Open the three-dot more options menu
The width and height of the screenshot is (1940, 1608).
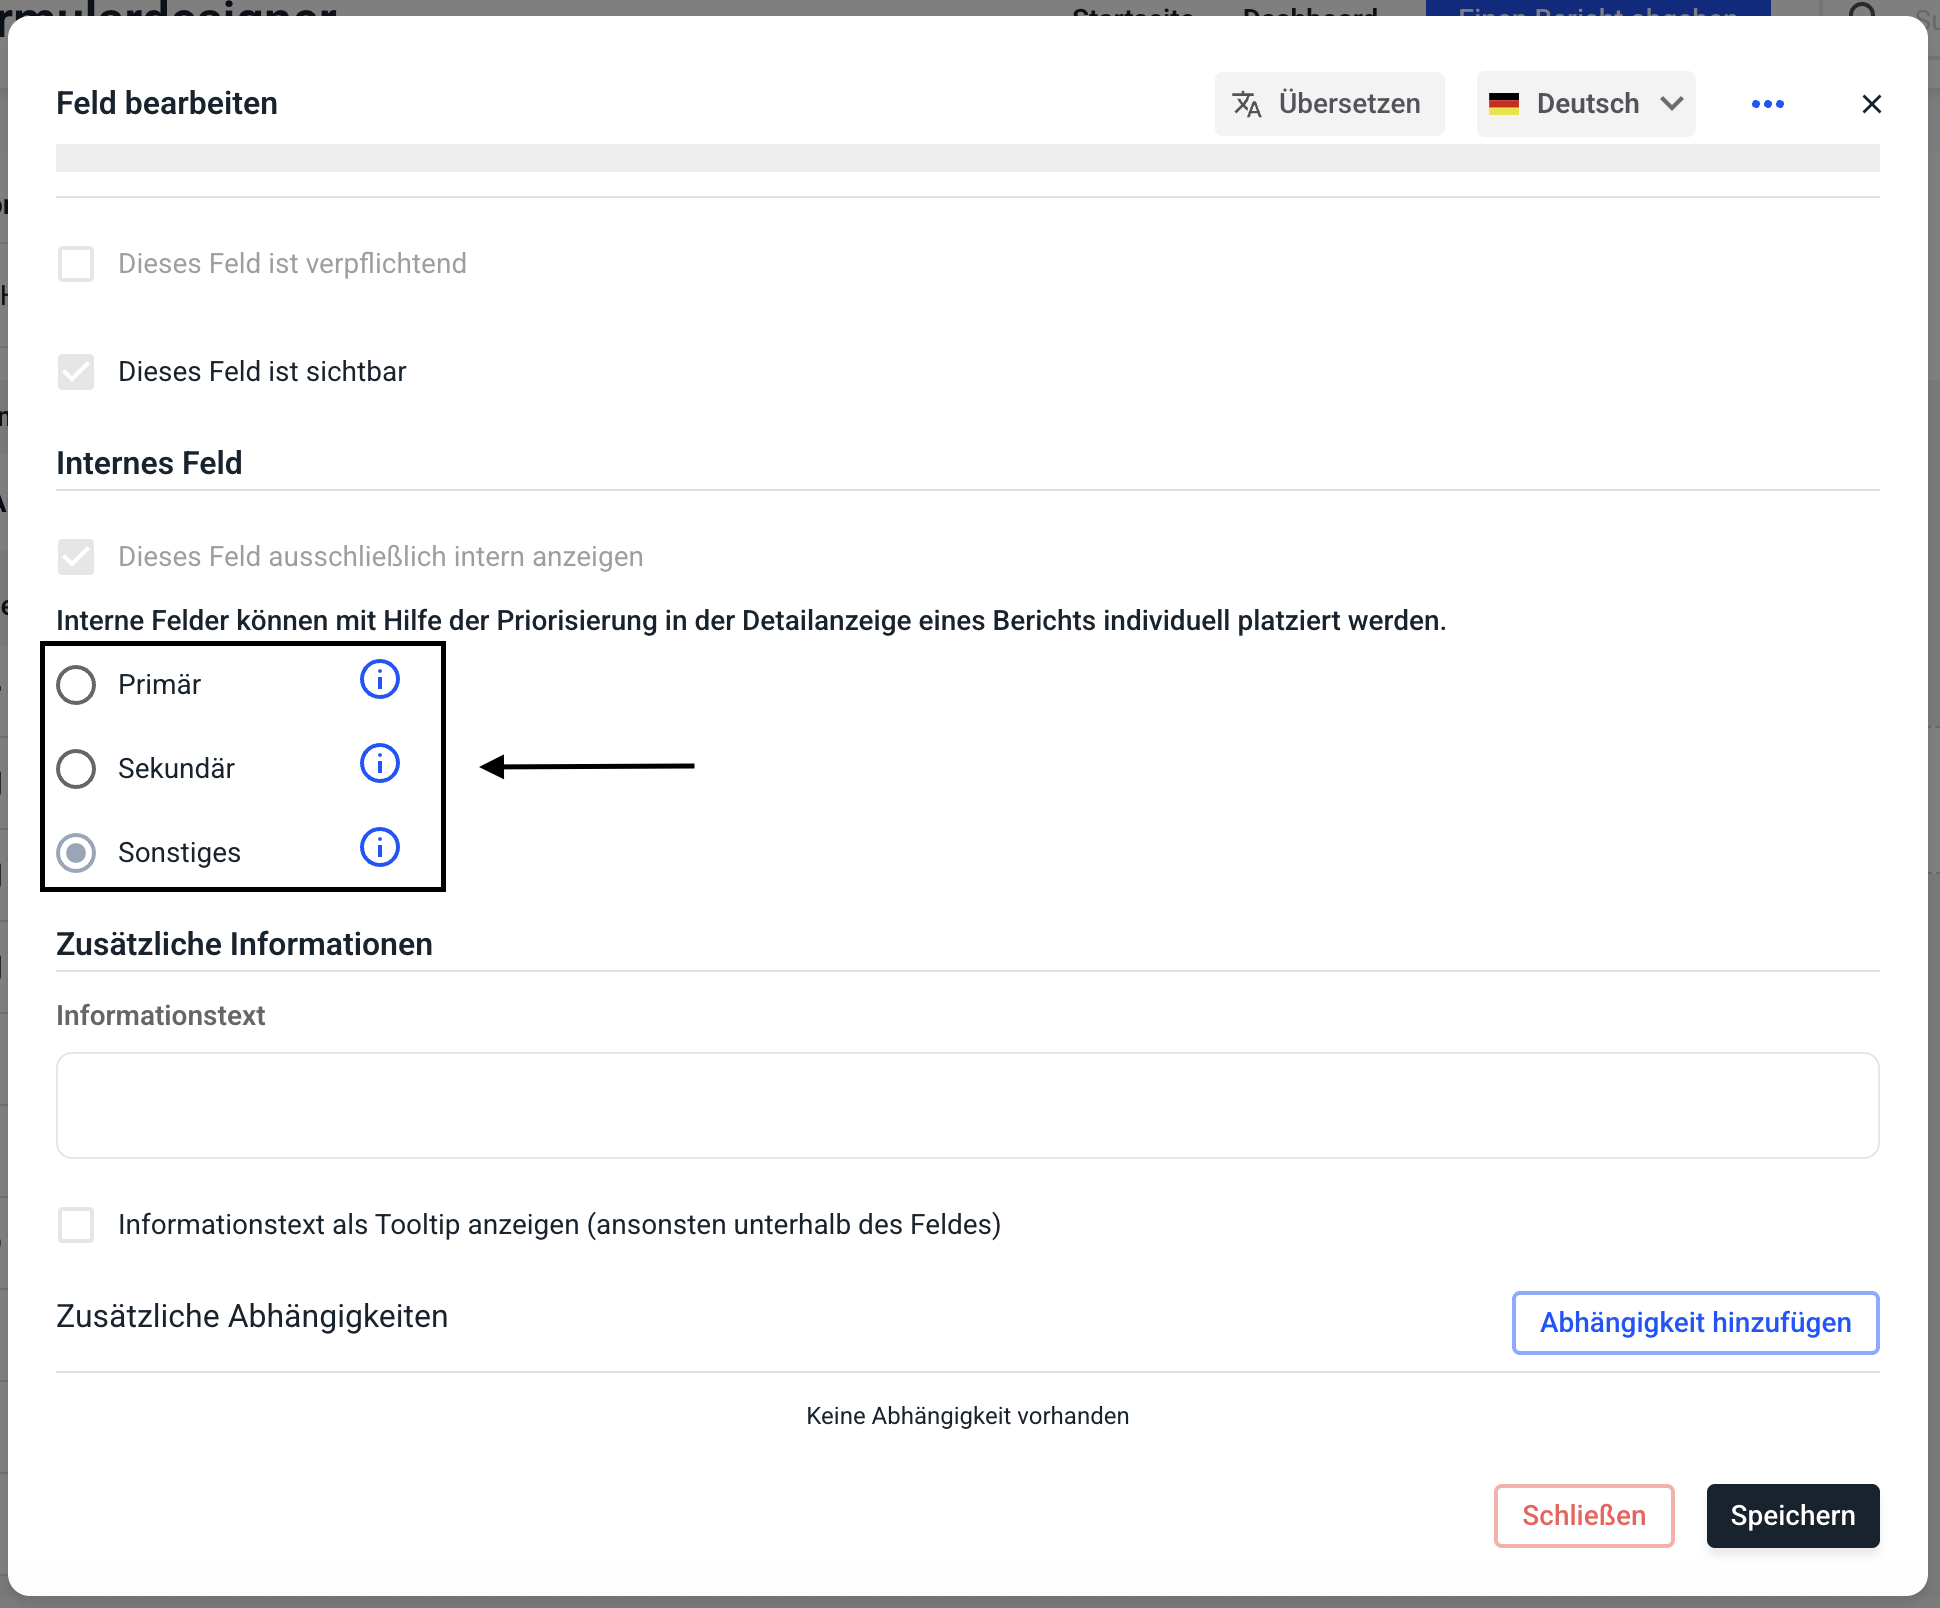click(1767, 104)
